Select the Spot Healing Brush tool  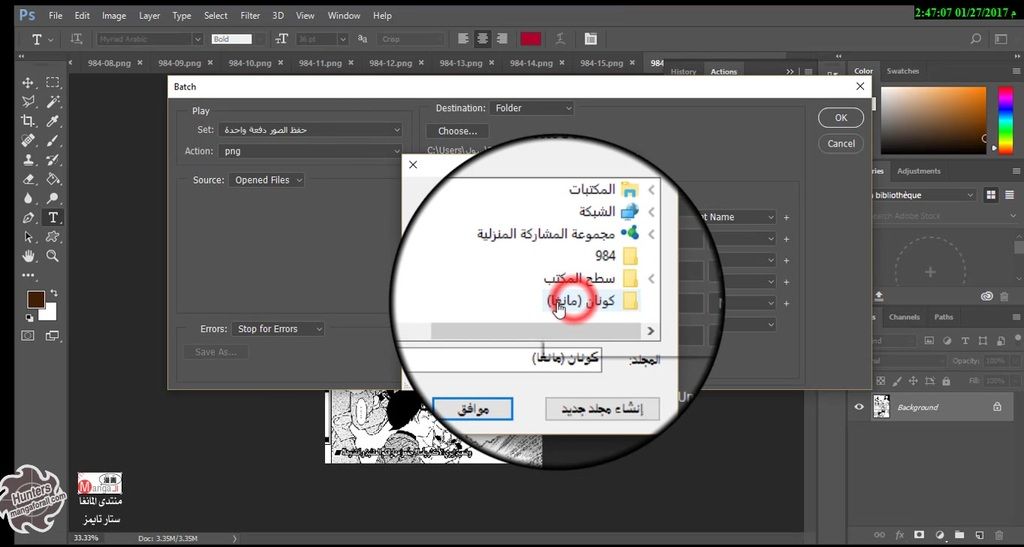coord(28,140)
